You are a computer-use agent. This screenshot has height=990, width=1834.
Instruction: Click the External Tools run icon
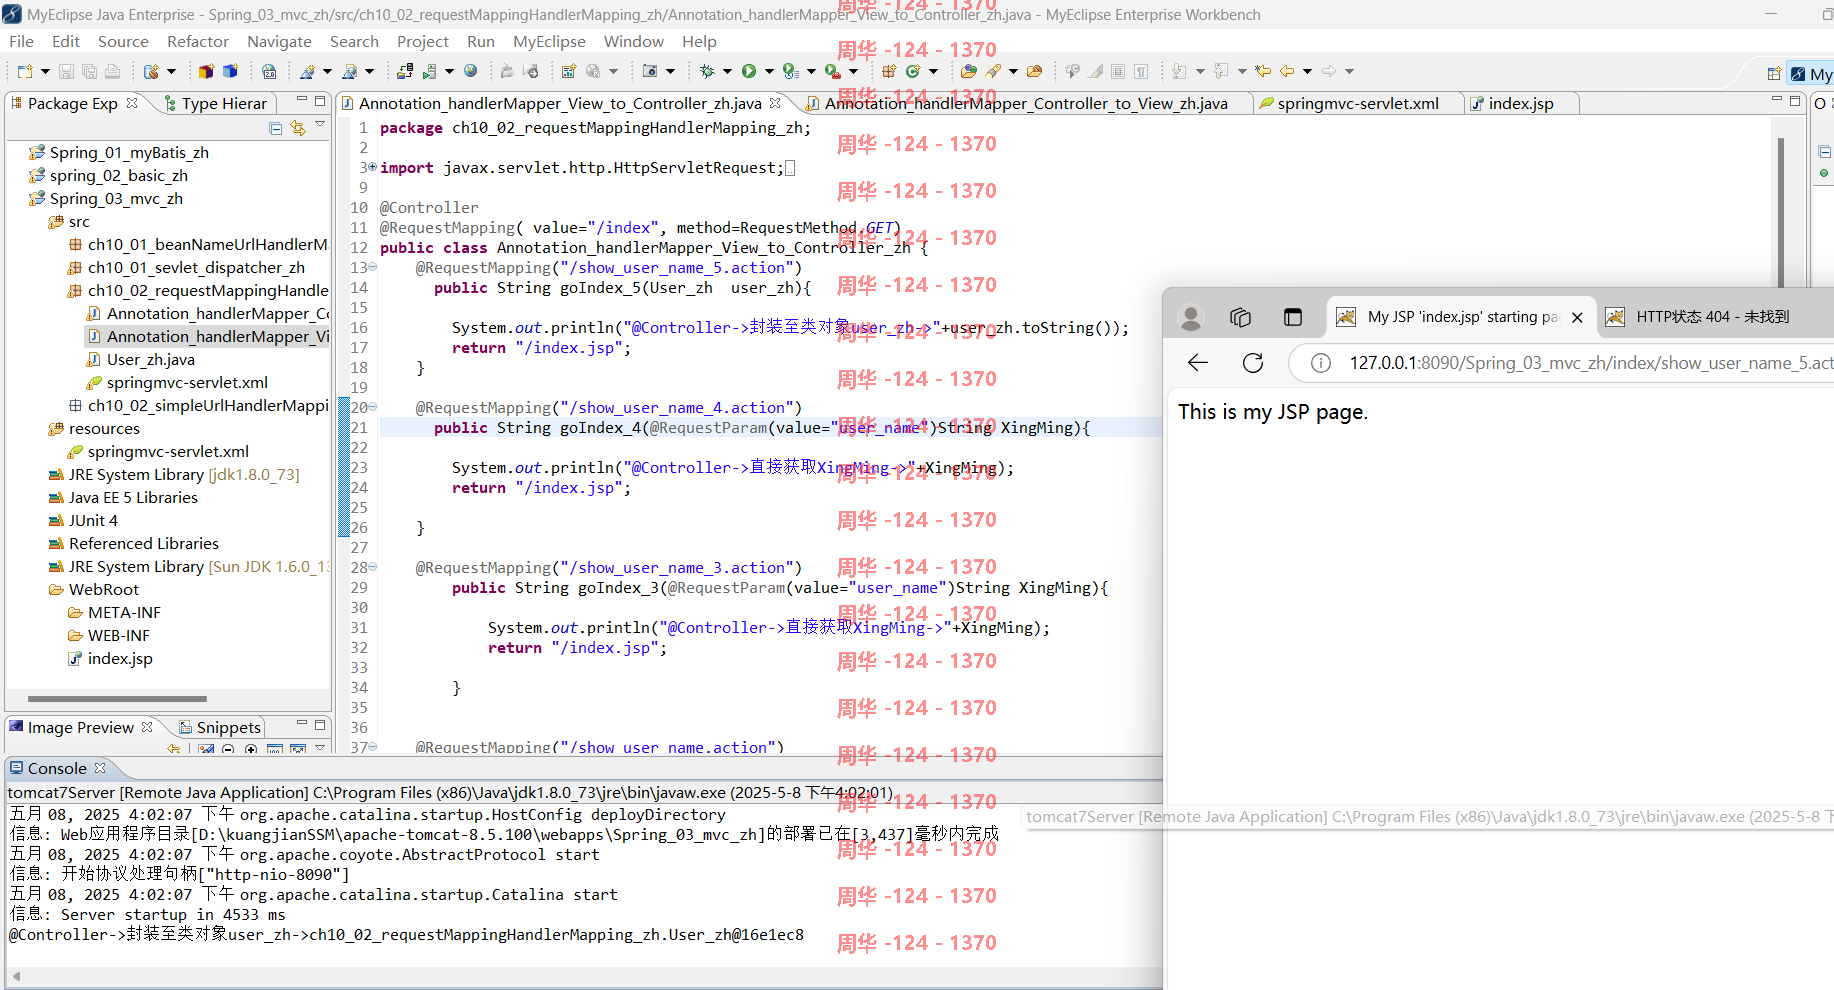point(833,71)
